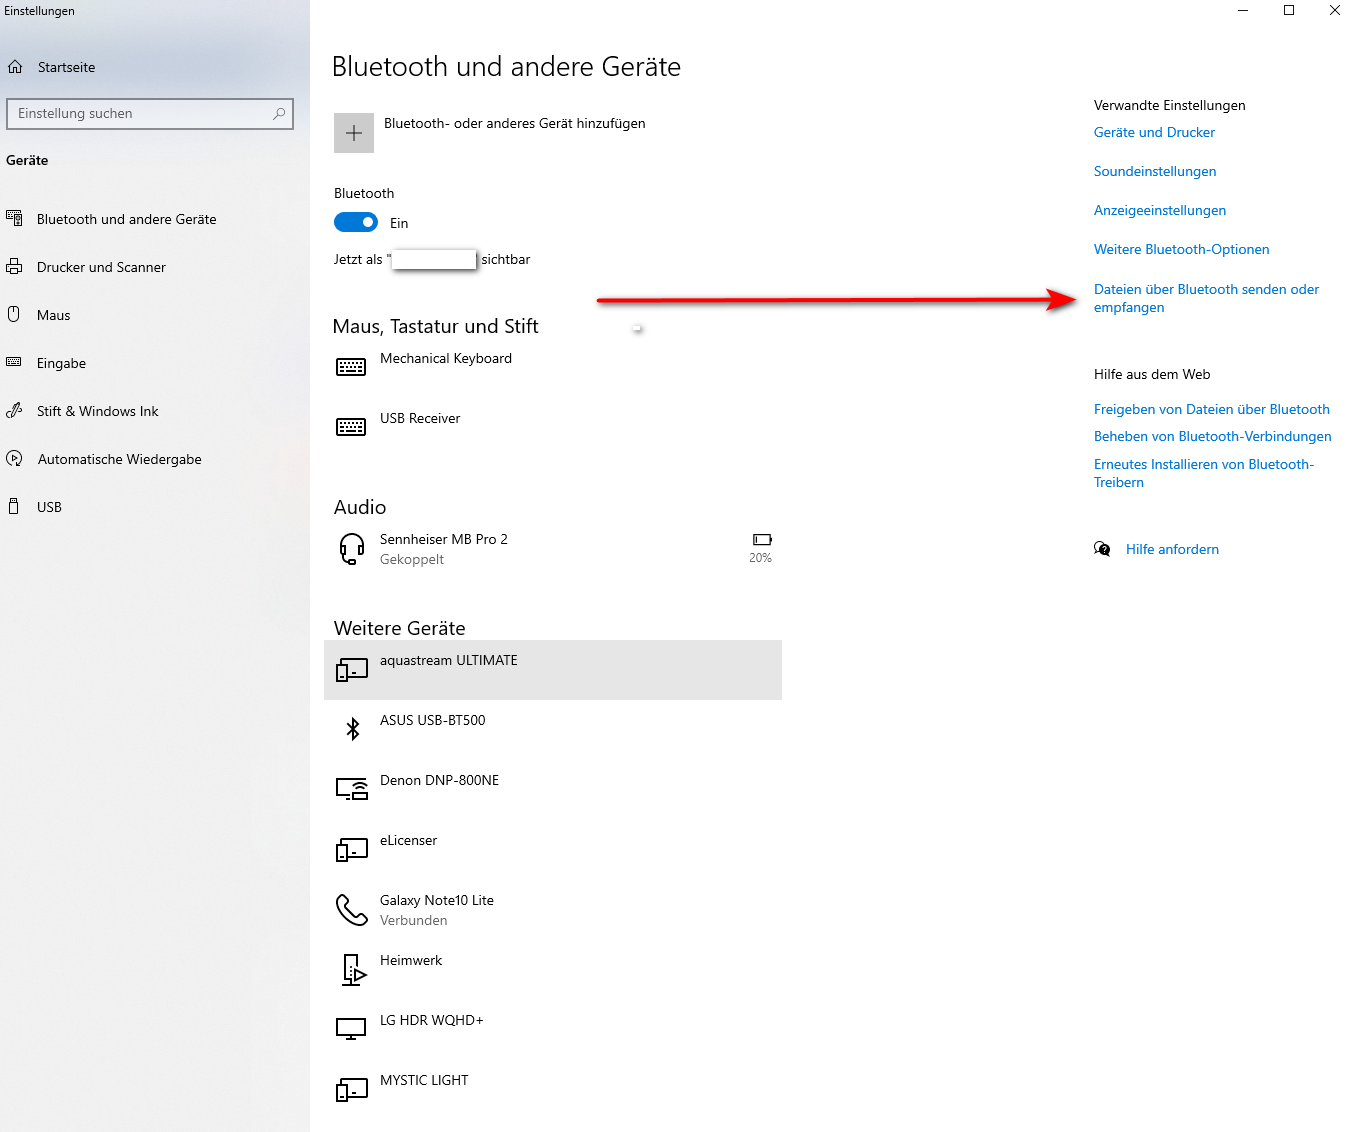Open the Eingabe settings page

click(61, 363)
